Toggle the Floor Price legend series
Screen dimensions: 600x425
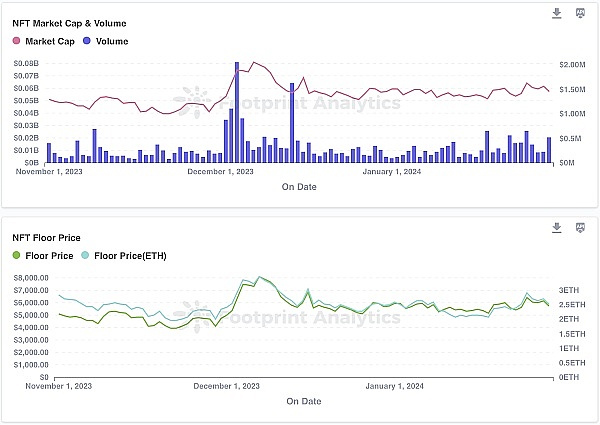tap(51, 256)
